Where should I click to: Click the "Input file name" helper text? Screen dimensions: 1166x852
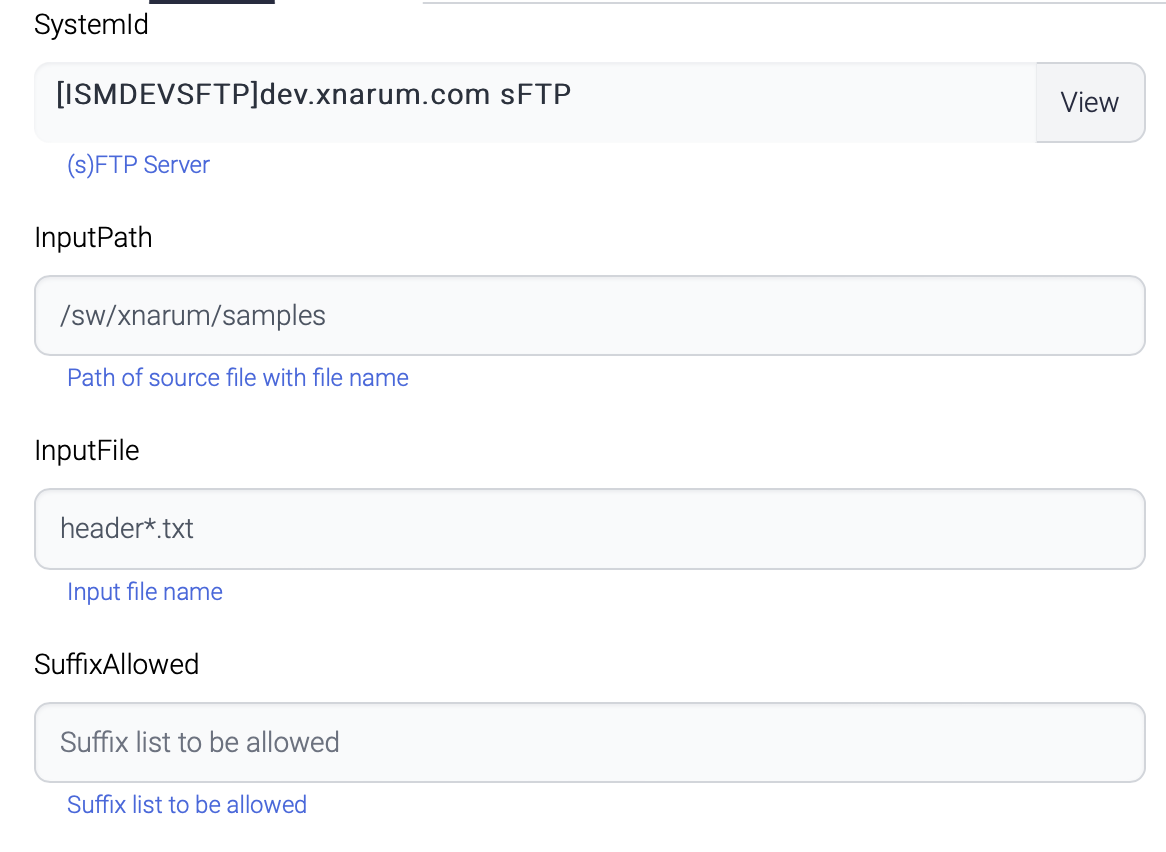[x=145, y=592]
